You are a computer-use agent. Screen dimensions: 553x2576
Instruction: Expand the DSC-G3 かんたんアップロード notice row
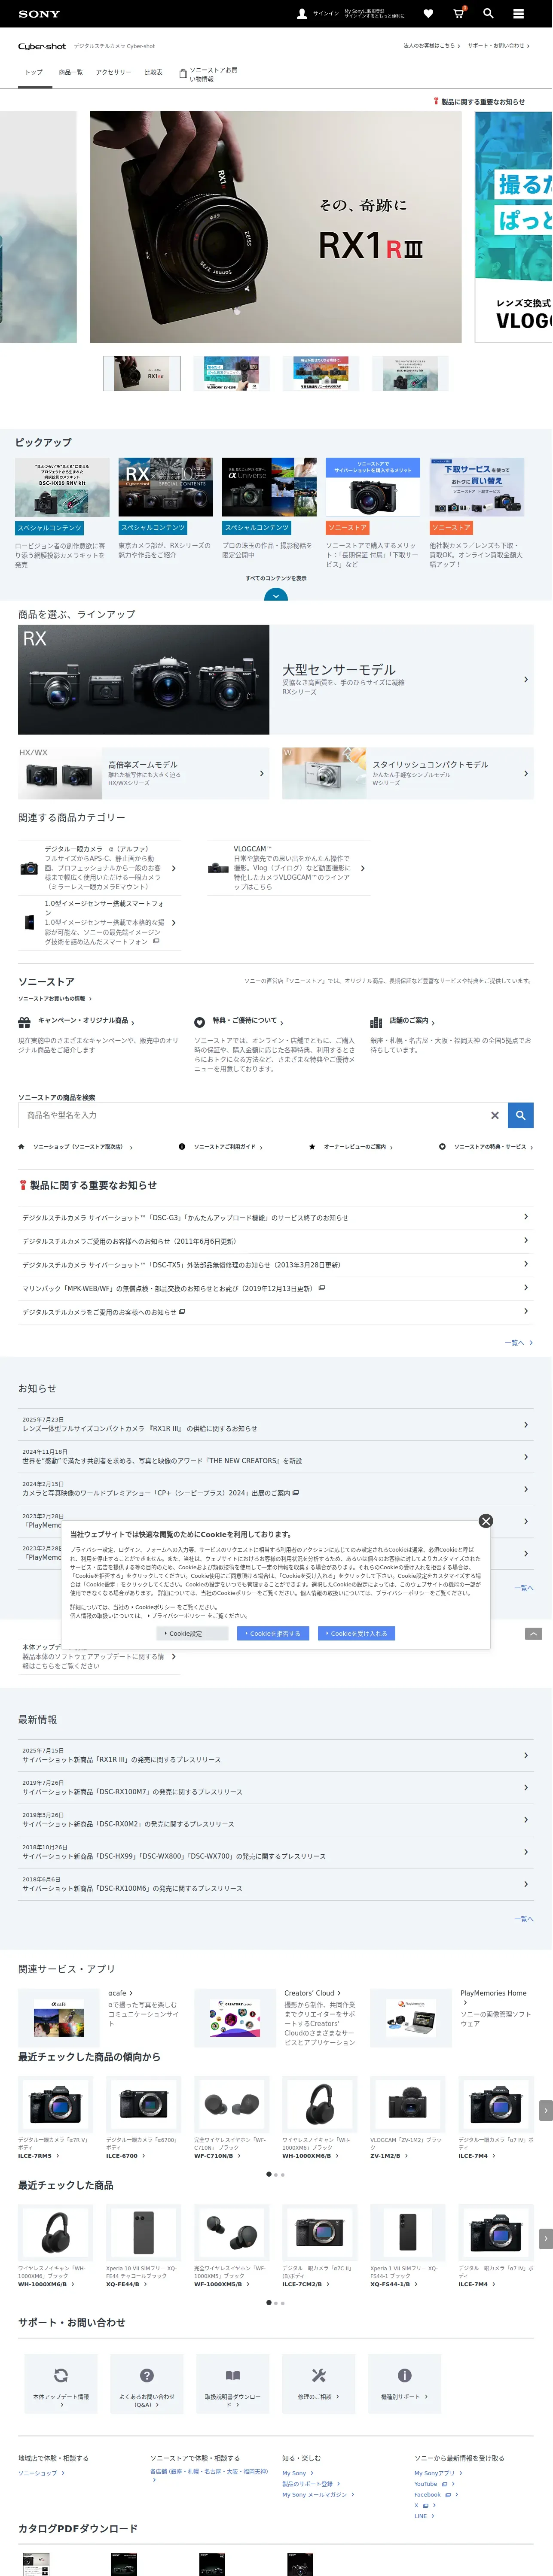coord(276,1217)
